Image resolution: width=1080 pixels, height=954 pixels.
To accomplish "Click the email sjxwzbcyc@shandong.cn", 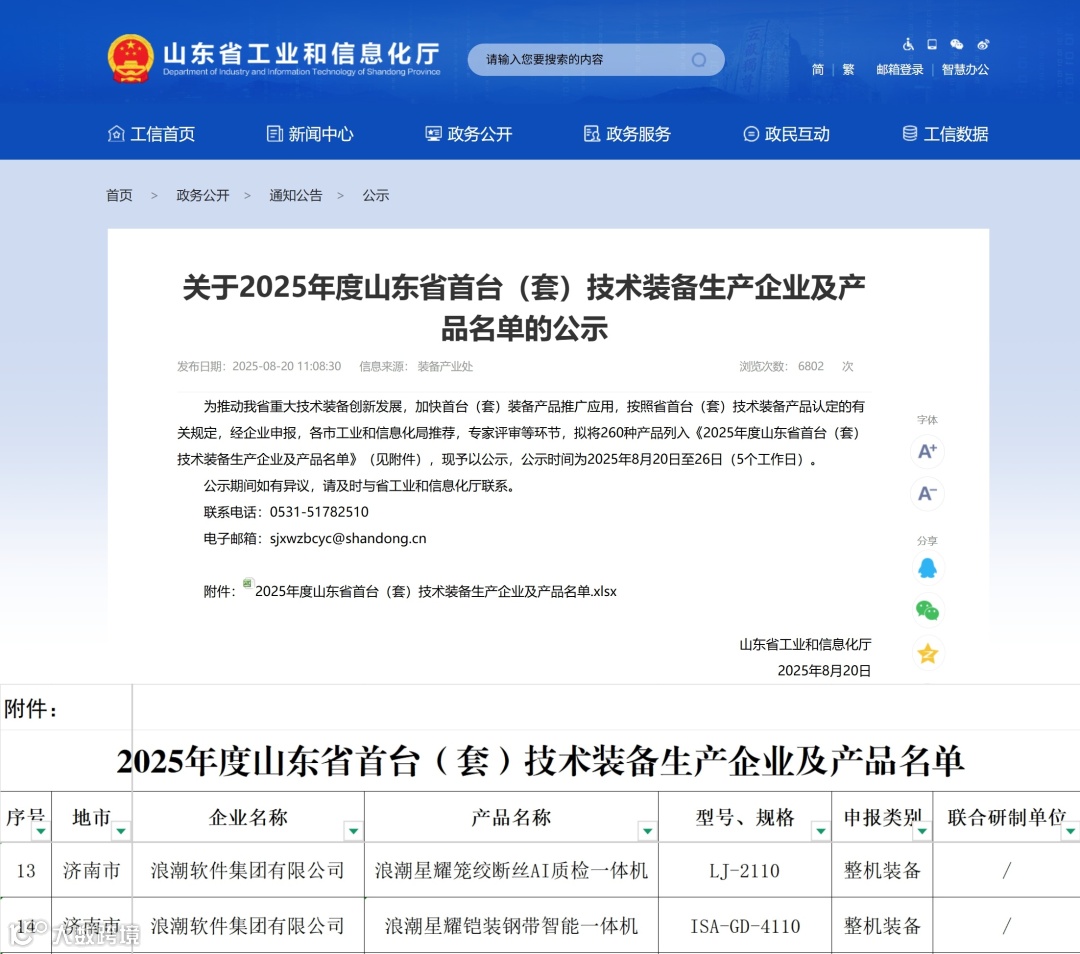I will coord(348,539).
